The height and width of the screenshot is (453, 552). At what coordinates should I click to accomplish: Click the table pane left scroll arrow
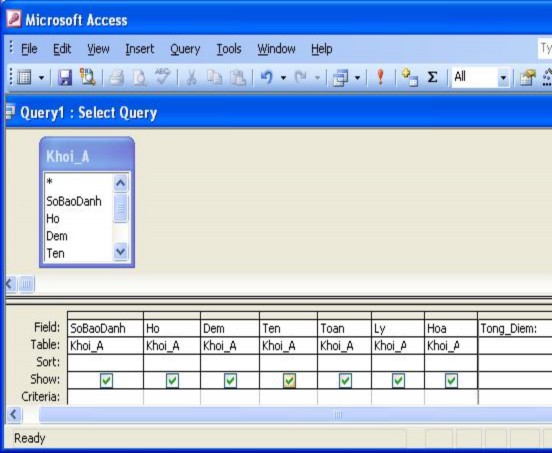(11, 284)
